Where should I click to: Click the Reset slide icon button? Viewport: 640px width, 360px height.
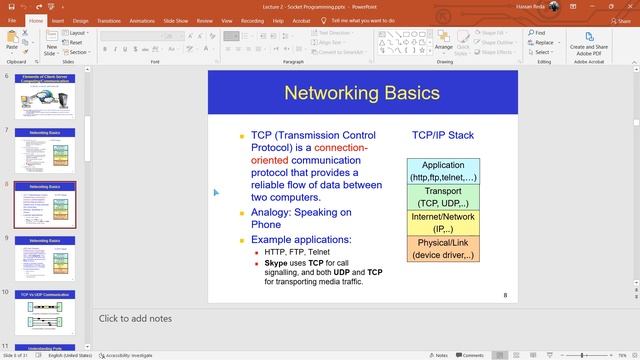(x=65, y=42)
